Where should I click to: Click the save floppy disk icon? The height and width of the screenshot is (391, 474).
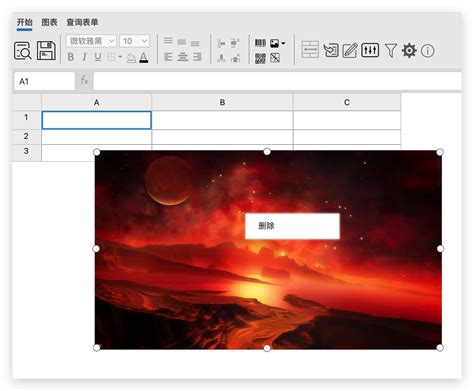pos(46,51)
